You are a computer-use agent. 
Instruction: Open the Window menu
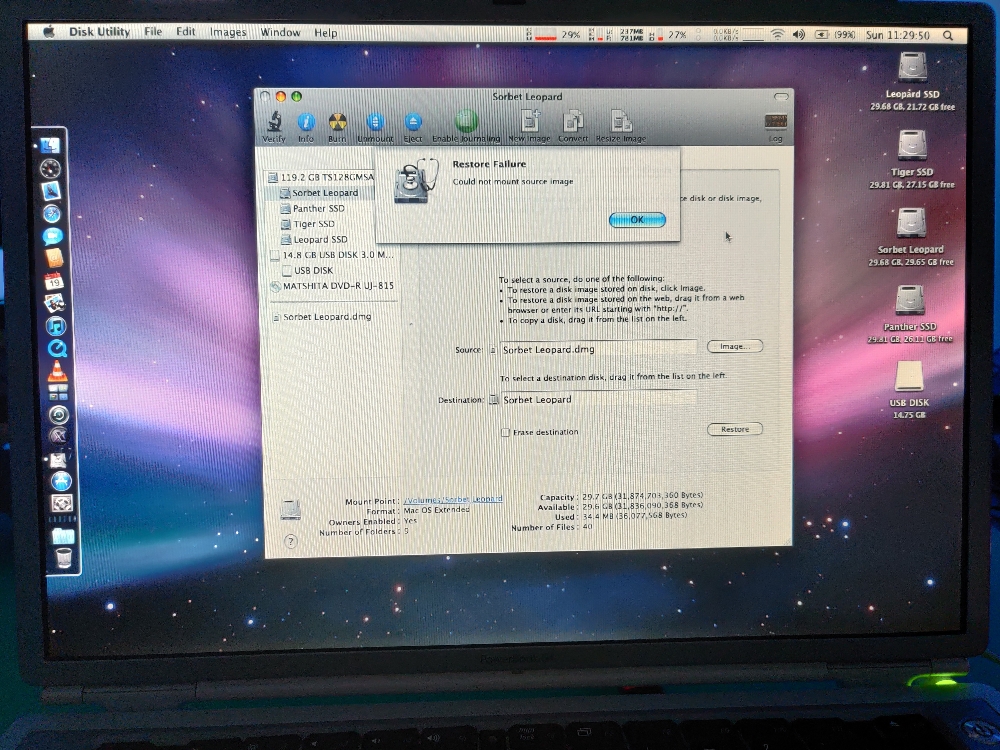point(280,32)
